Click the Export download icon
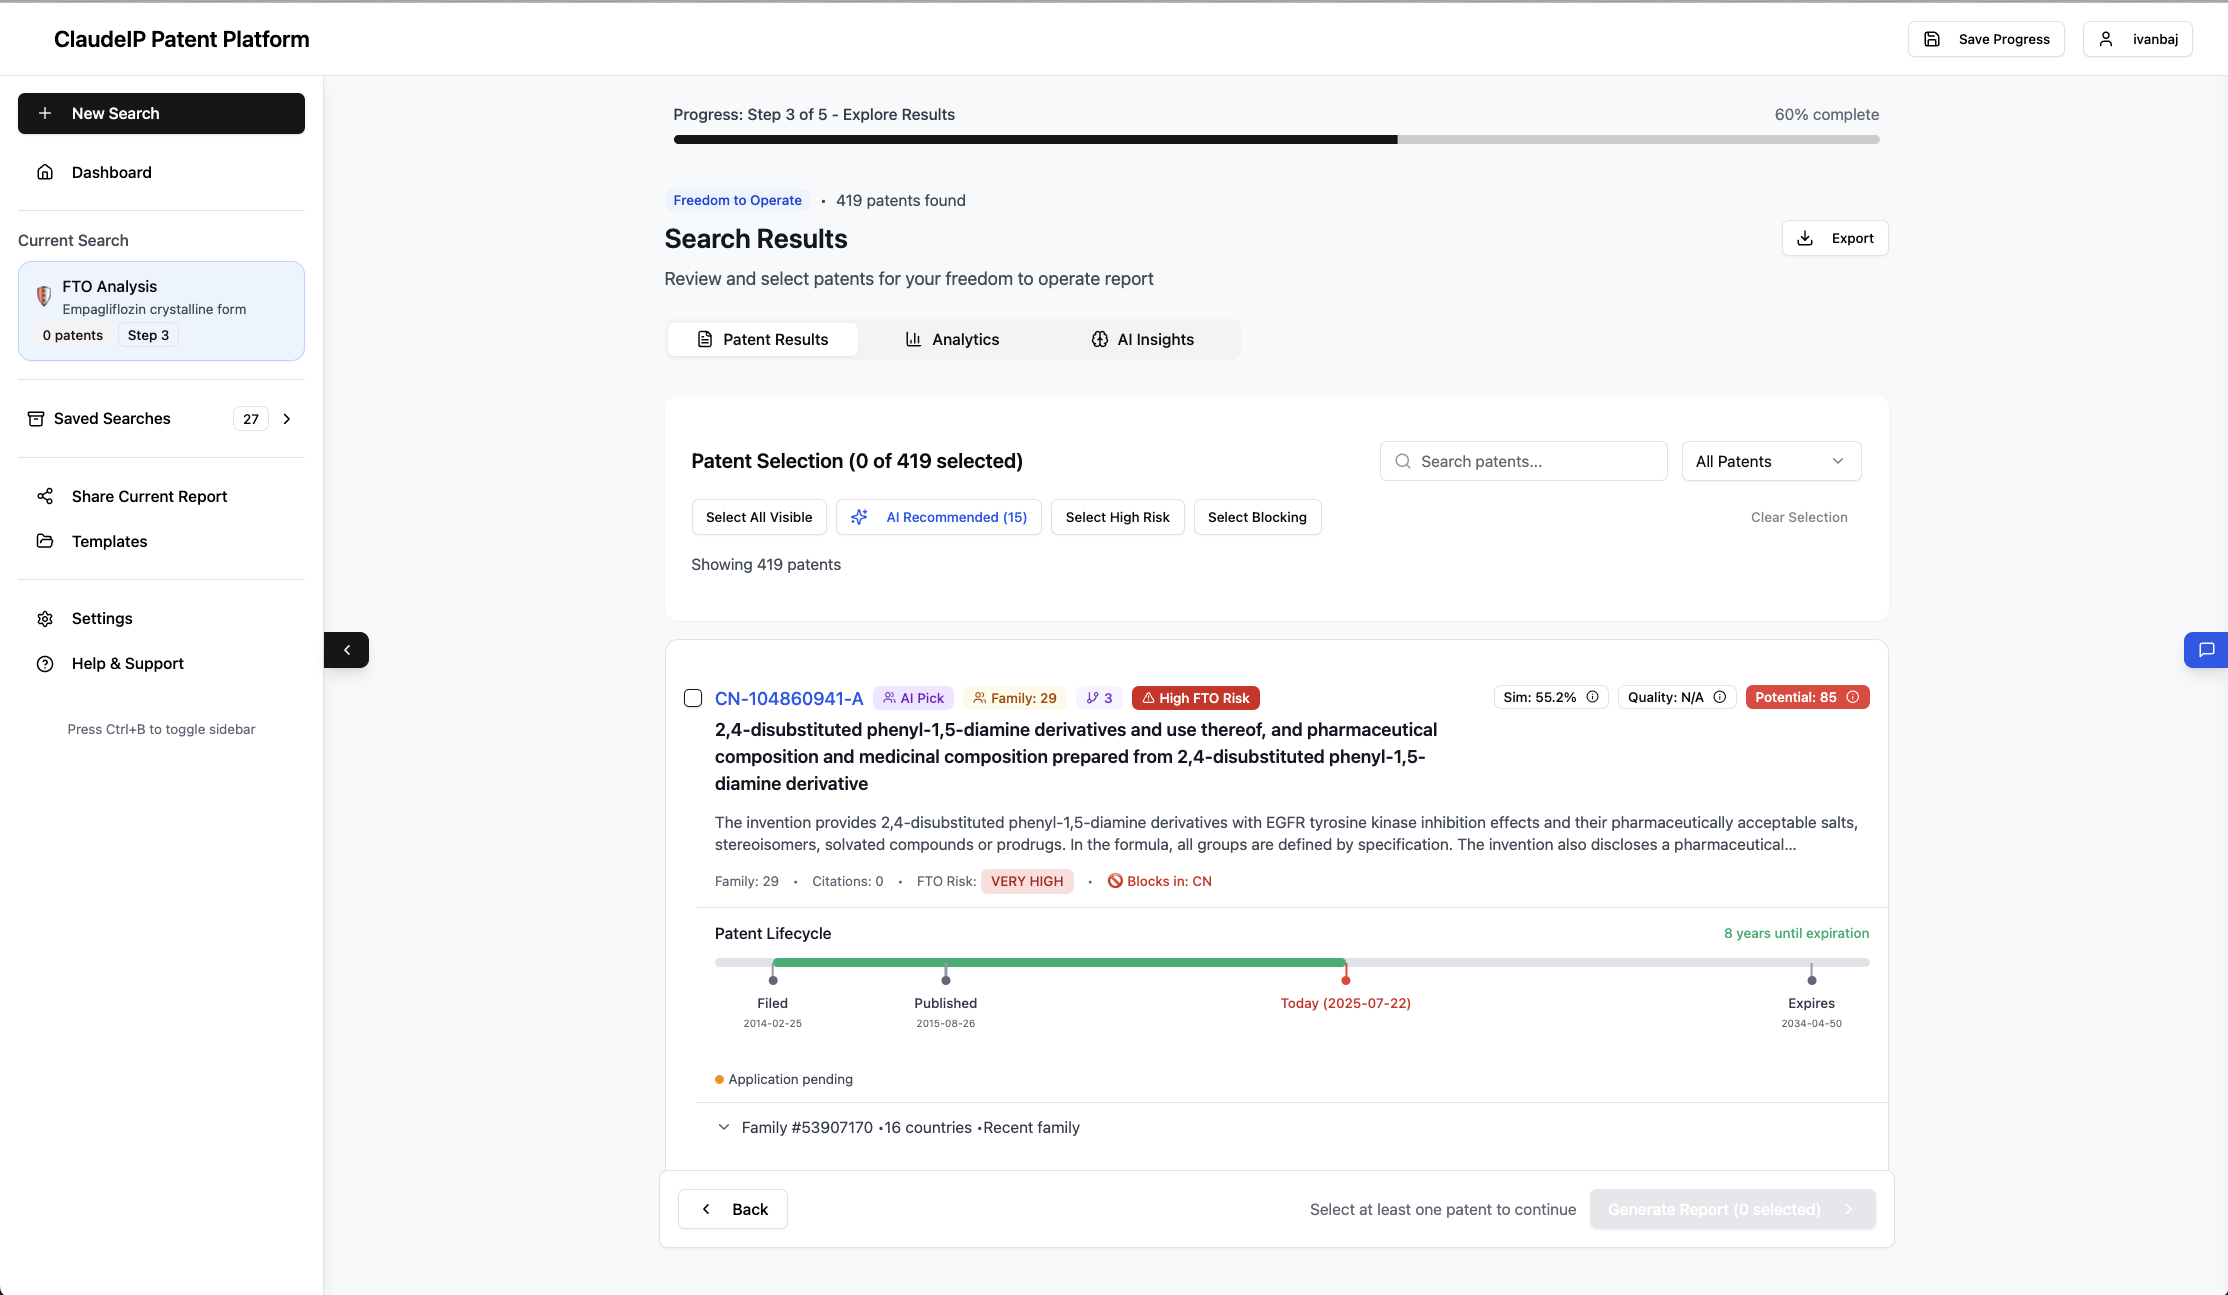2228x1295 pixels. coord(1805,238)
